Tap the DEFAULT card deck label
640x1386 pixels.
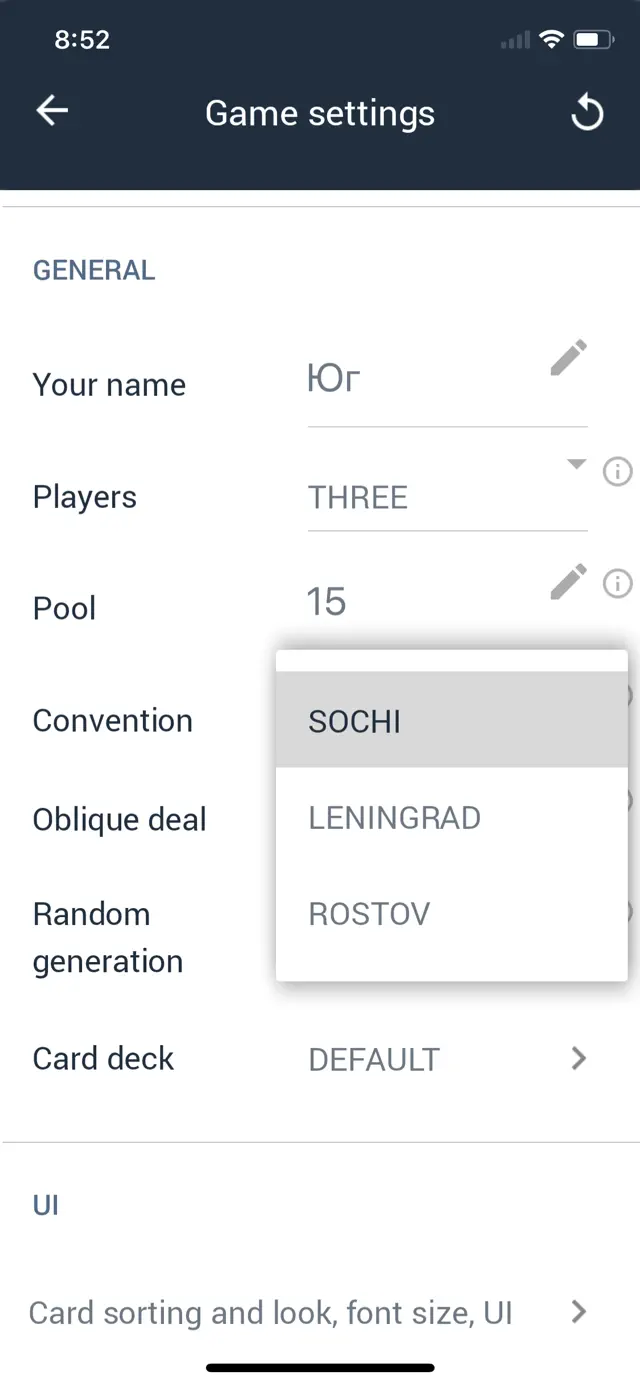point(374,1058)
